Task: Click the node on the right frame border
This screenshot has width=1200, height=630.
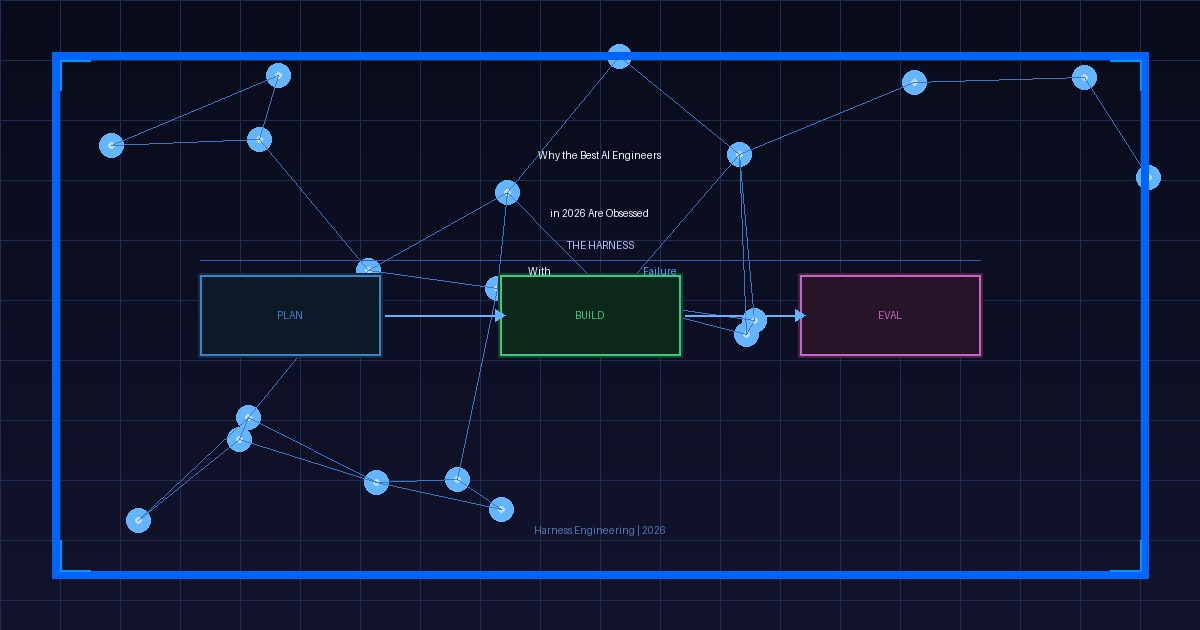Action: (1148, 177)
